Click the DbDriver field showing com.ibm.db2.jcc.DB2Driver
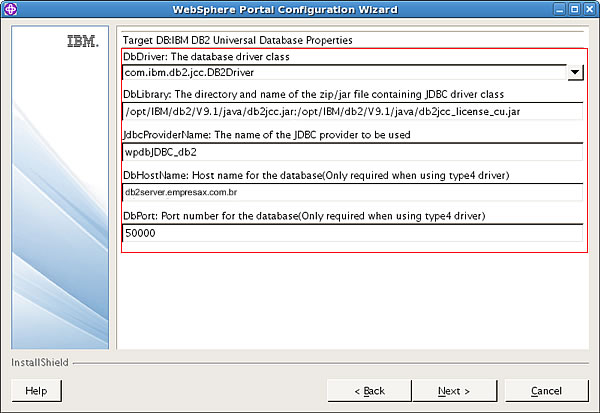 [x=344, y=72]
